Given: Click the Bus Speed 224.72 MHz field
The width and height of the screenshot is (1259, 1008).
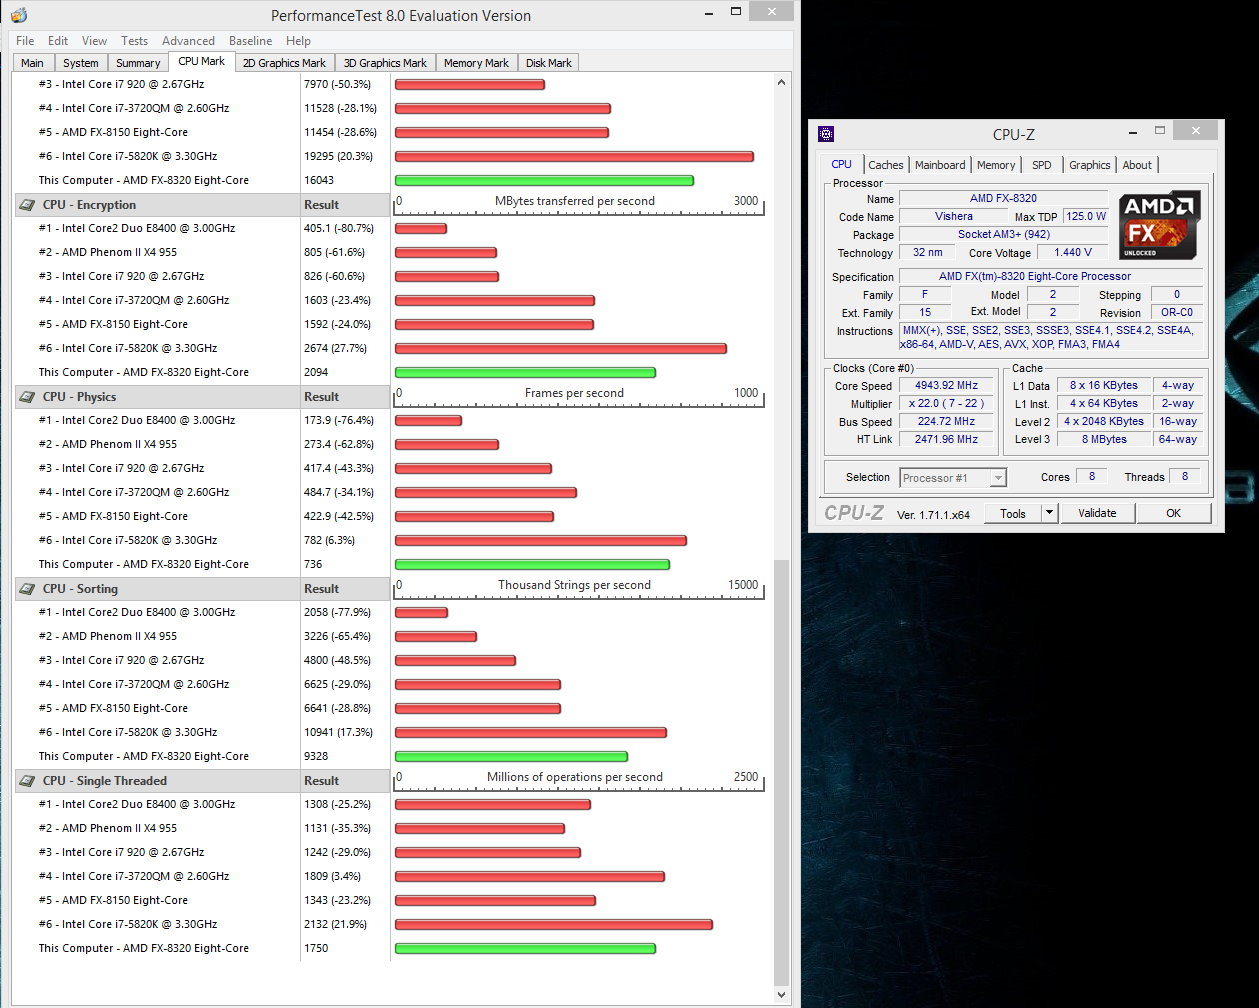Looking at the screenshot, I should point(946,421).
